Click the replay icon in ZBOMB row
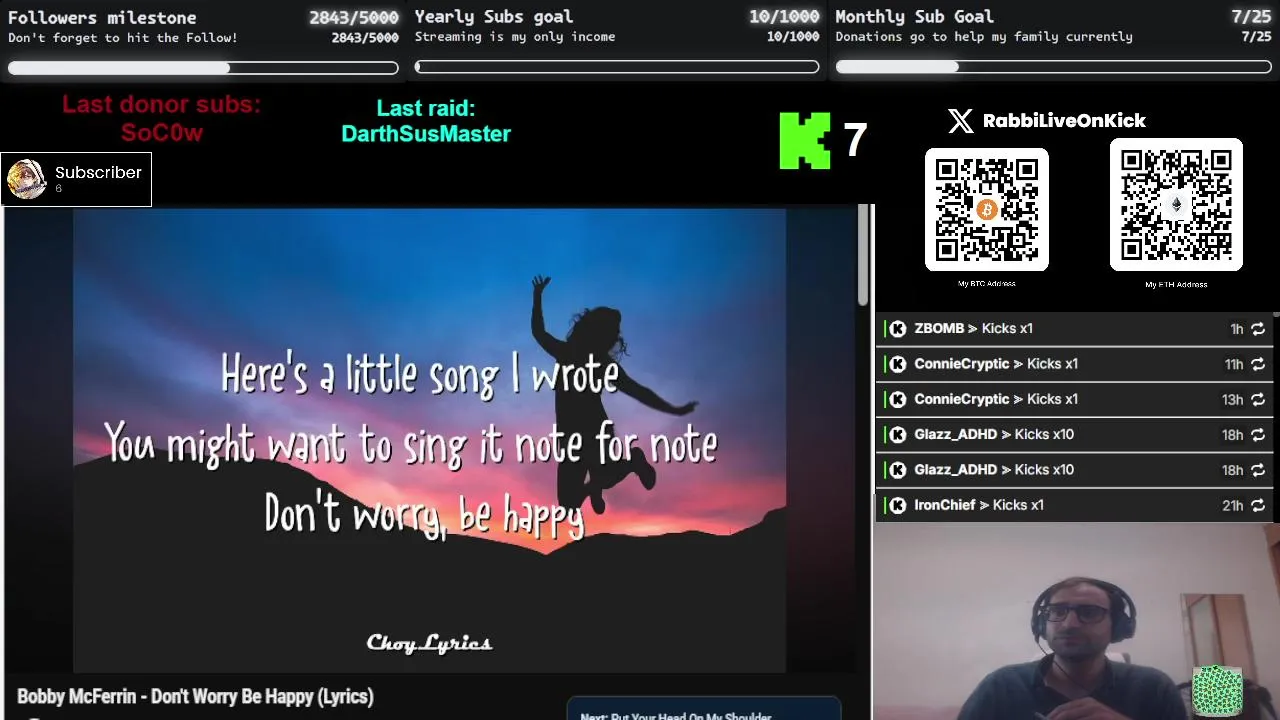This screenshot has height=720, width=1280. point(1258,329)
